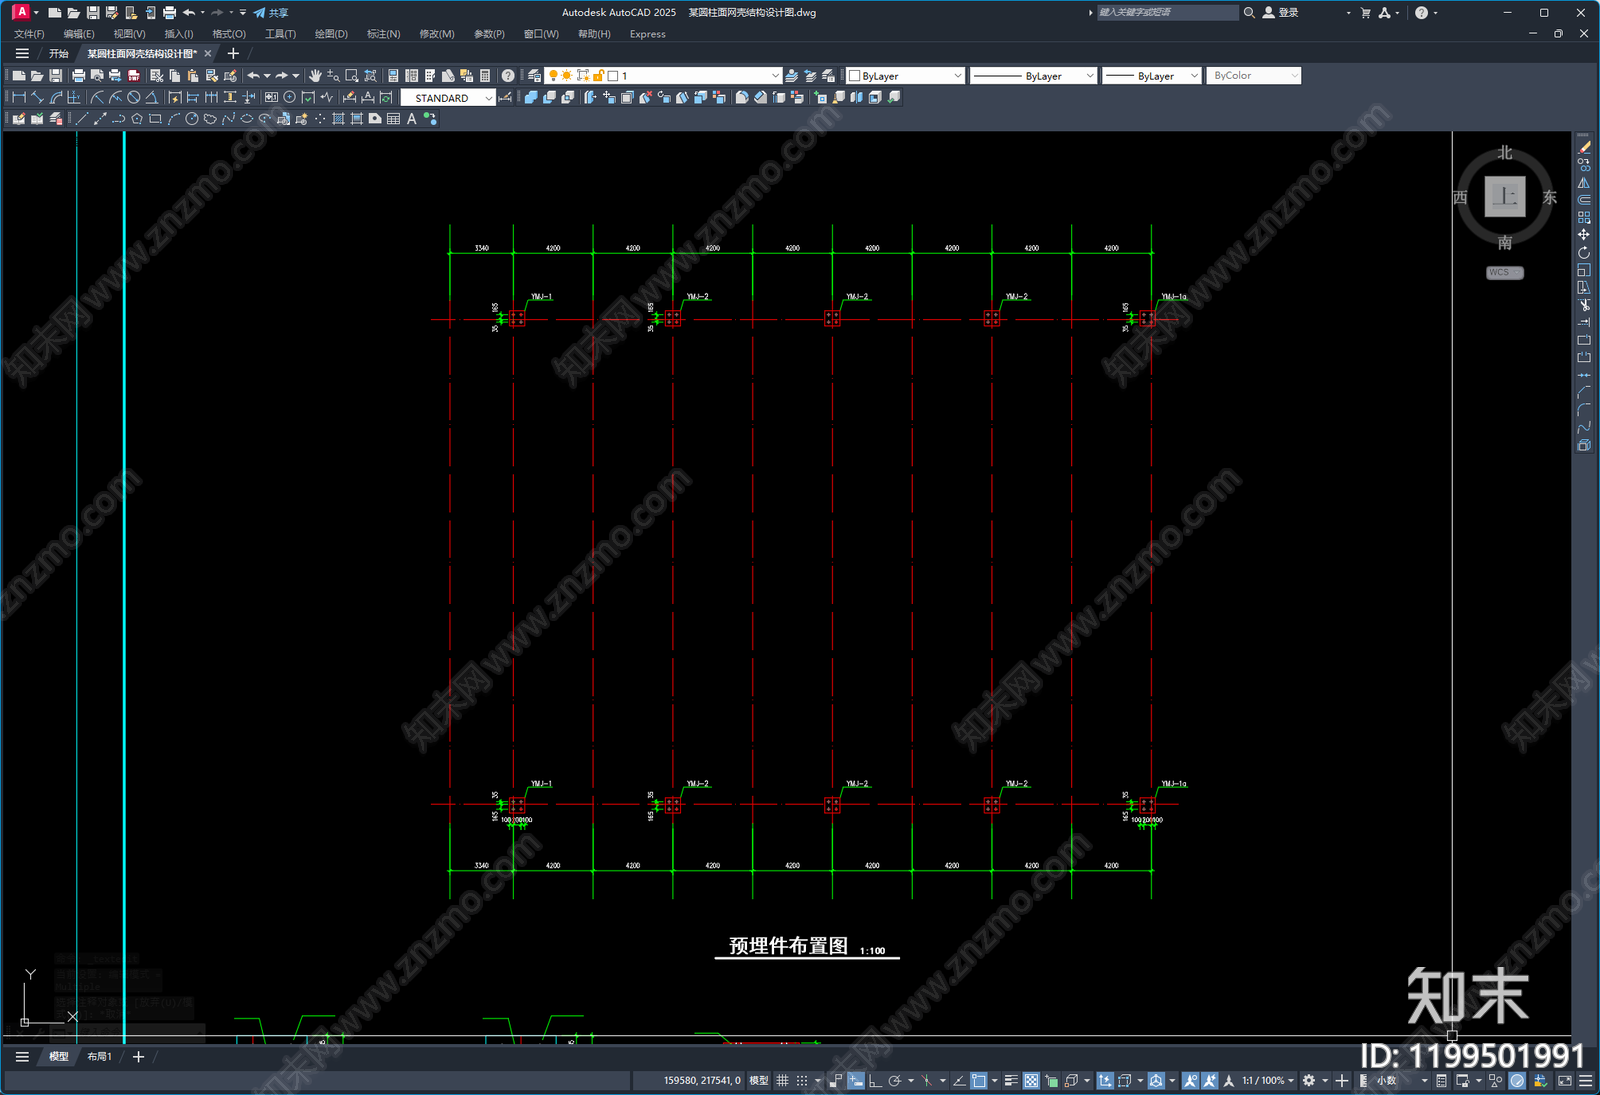Click the Plot printer icon in standard toolbar
The height and width of the screenshot is (1095, 1600).
pos(78,76)
